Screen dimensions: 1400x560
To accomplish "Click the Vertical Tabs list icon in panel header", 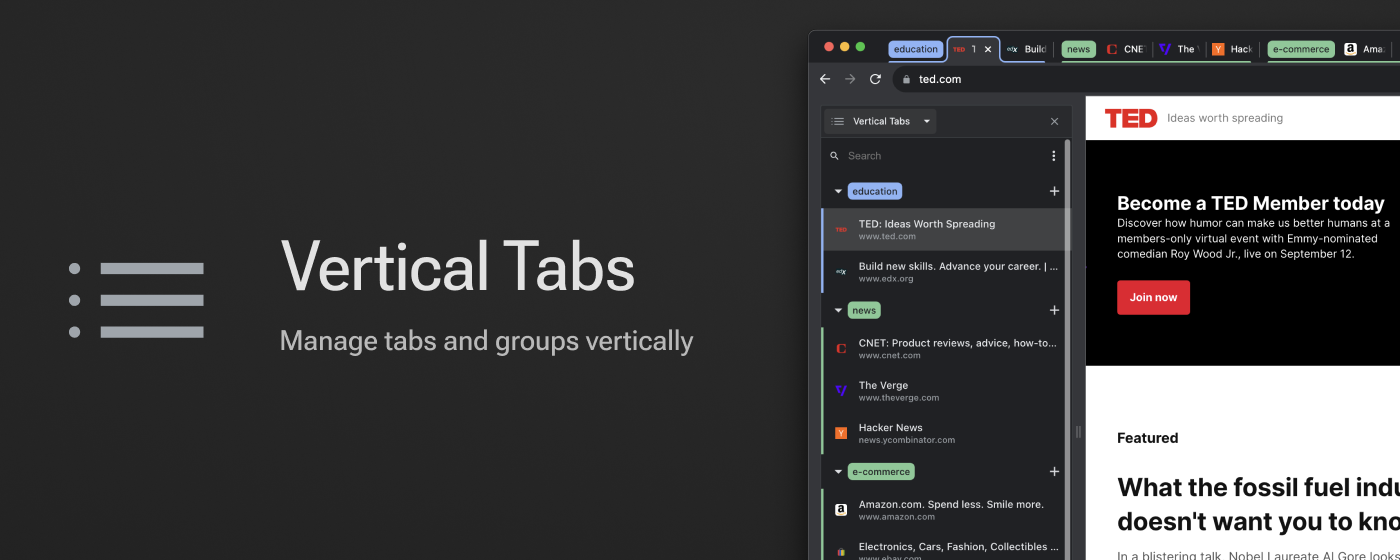I will tap(838, 121).
